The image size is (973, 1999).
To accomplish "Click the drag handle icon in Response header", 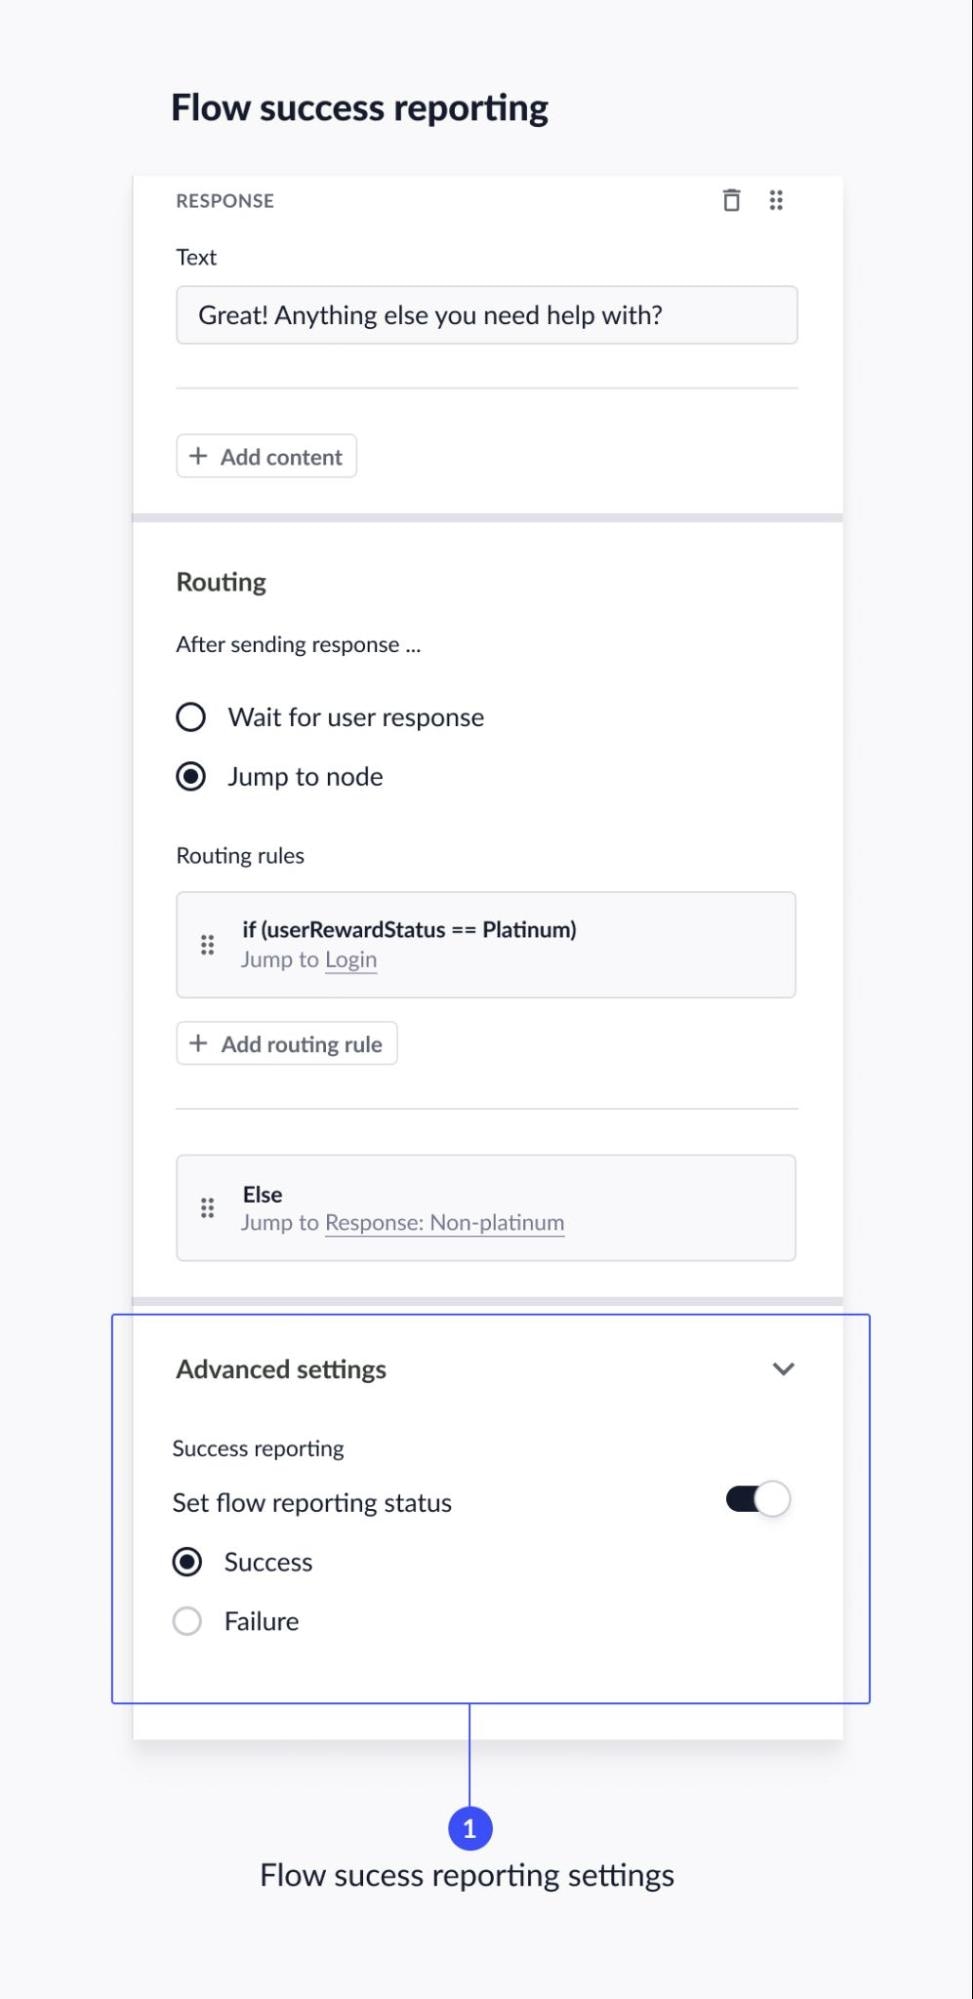I will pos(776,201).
